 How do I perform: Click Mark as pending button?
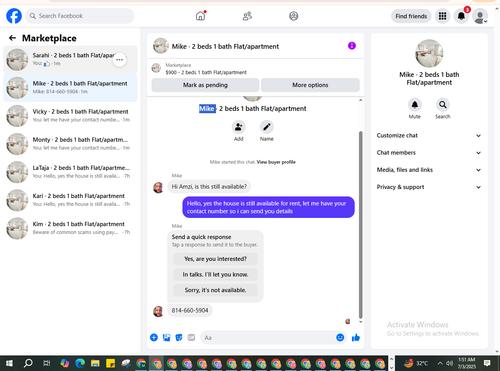pos(205,85)
